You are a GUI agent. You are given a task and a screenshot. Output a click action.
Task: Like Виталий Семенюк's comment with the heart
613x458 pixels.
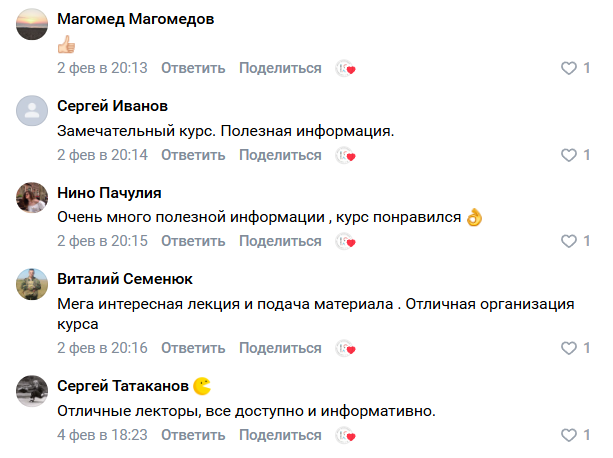[570, 348]
